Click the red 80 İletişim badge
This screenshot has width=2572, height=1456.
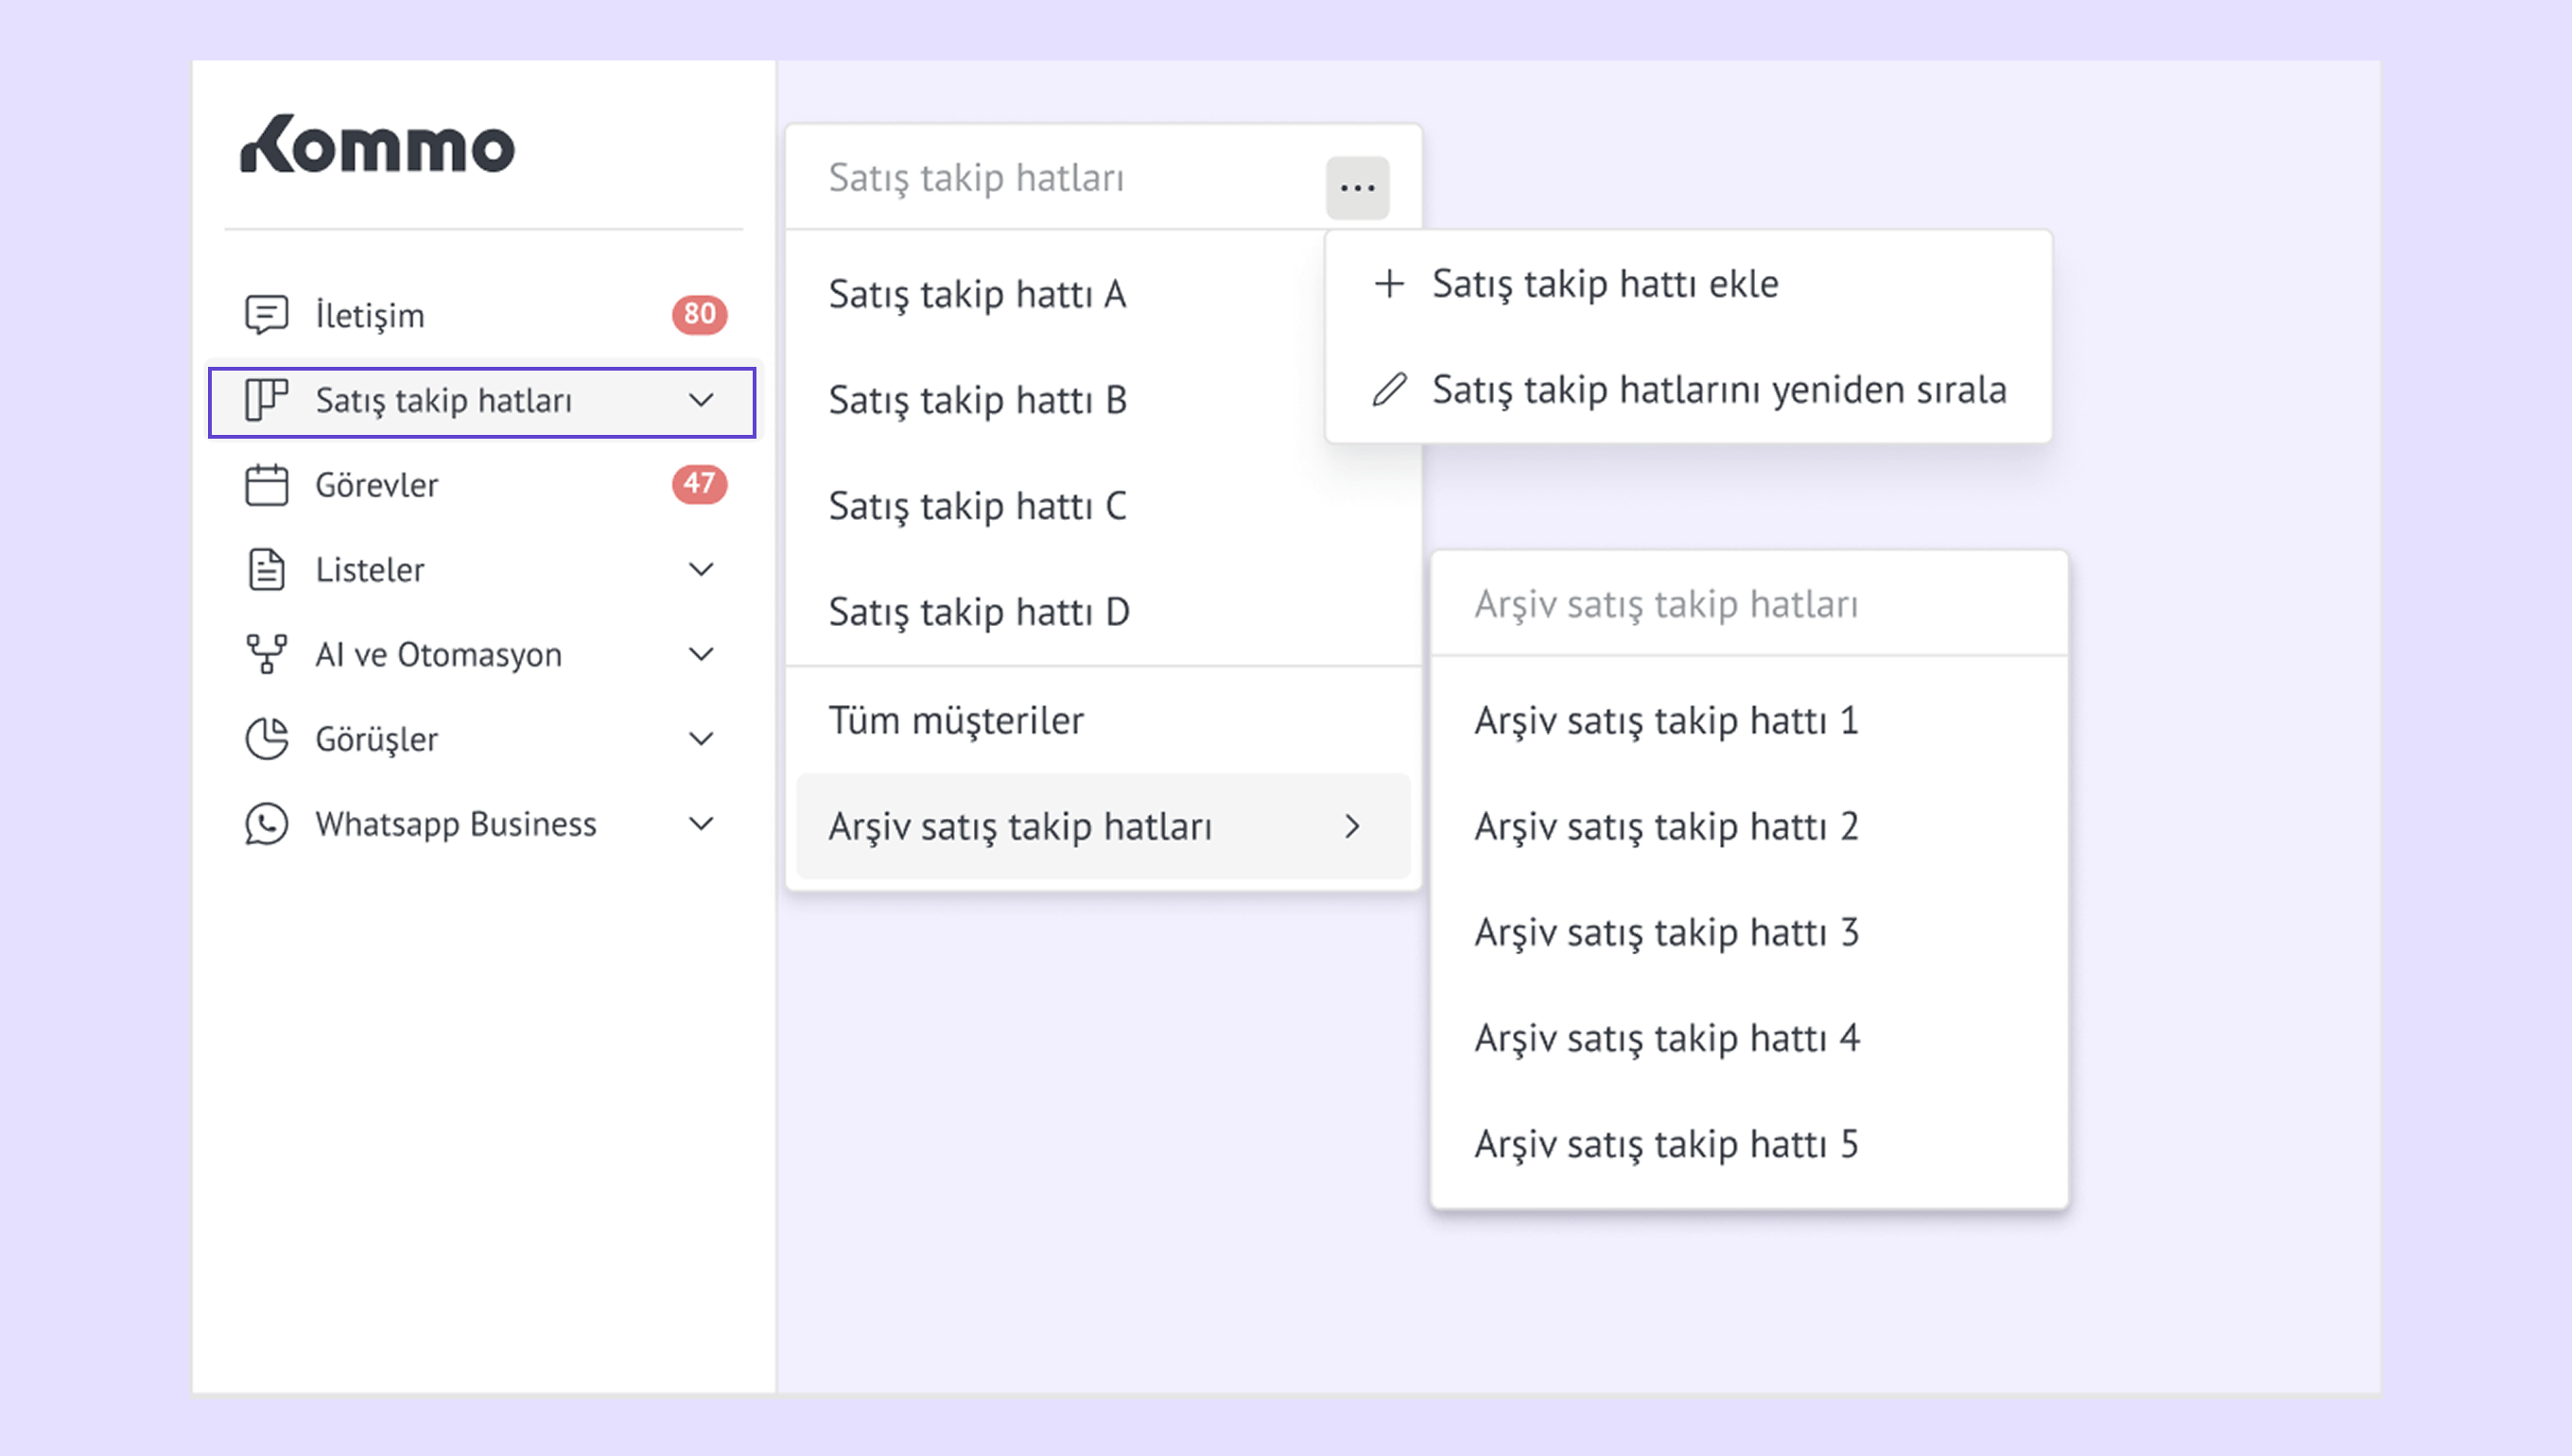pos(699,314)
